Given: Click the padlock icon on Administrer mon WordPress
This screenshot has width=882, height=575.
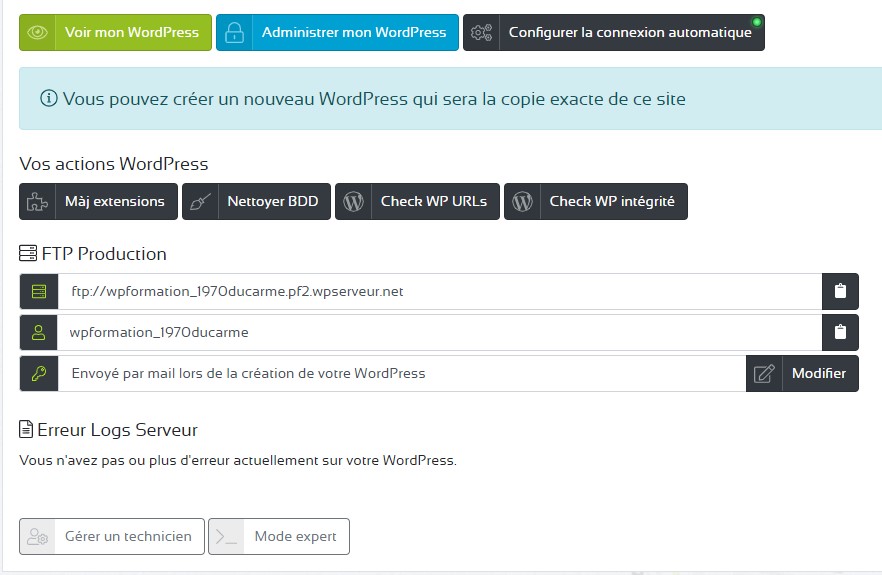Looking at the screenshot, I should [x=234, y=32].
